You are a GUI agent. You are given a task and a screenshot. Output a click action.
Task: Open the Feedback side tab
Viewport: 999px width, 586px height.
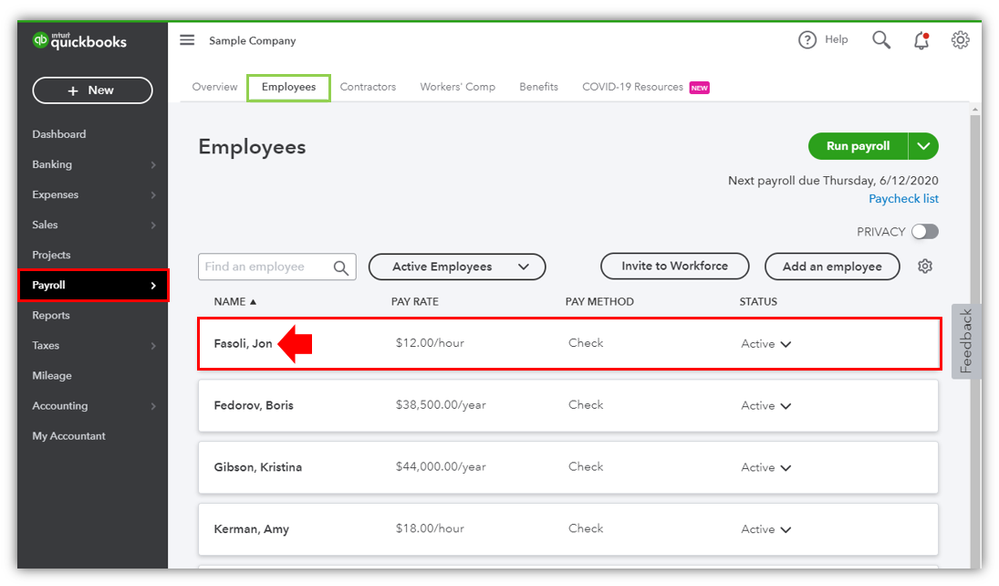coord(965,341)
